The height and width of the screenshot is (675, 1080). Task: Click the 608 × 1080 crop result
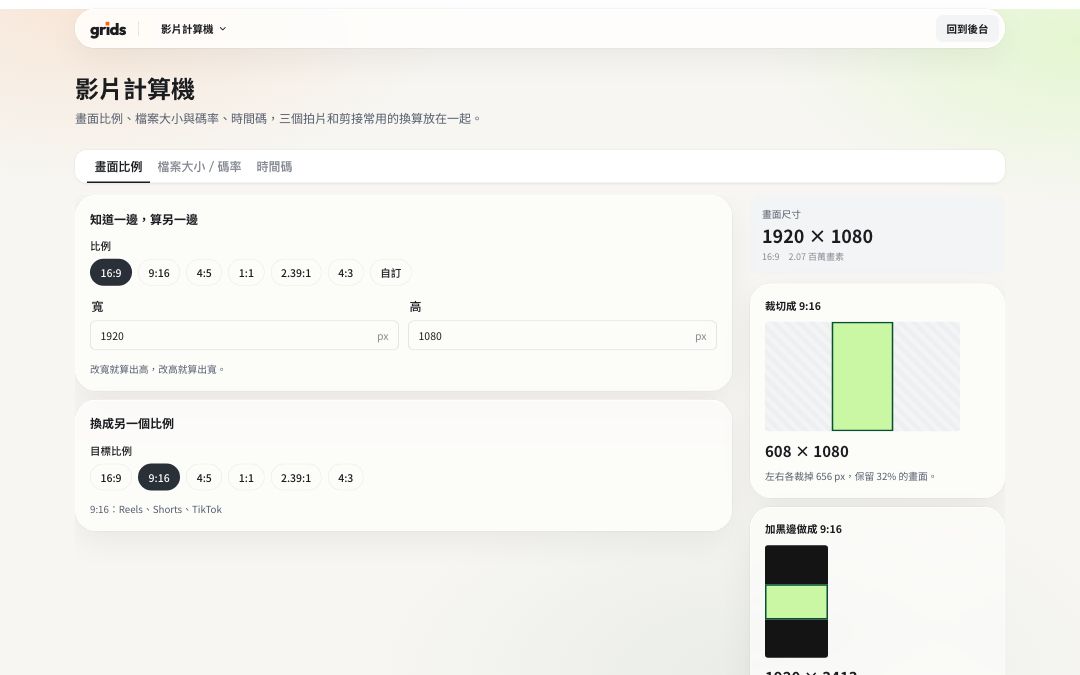click(x=807, y=451)
